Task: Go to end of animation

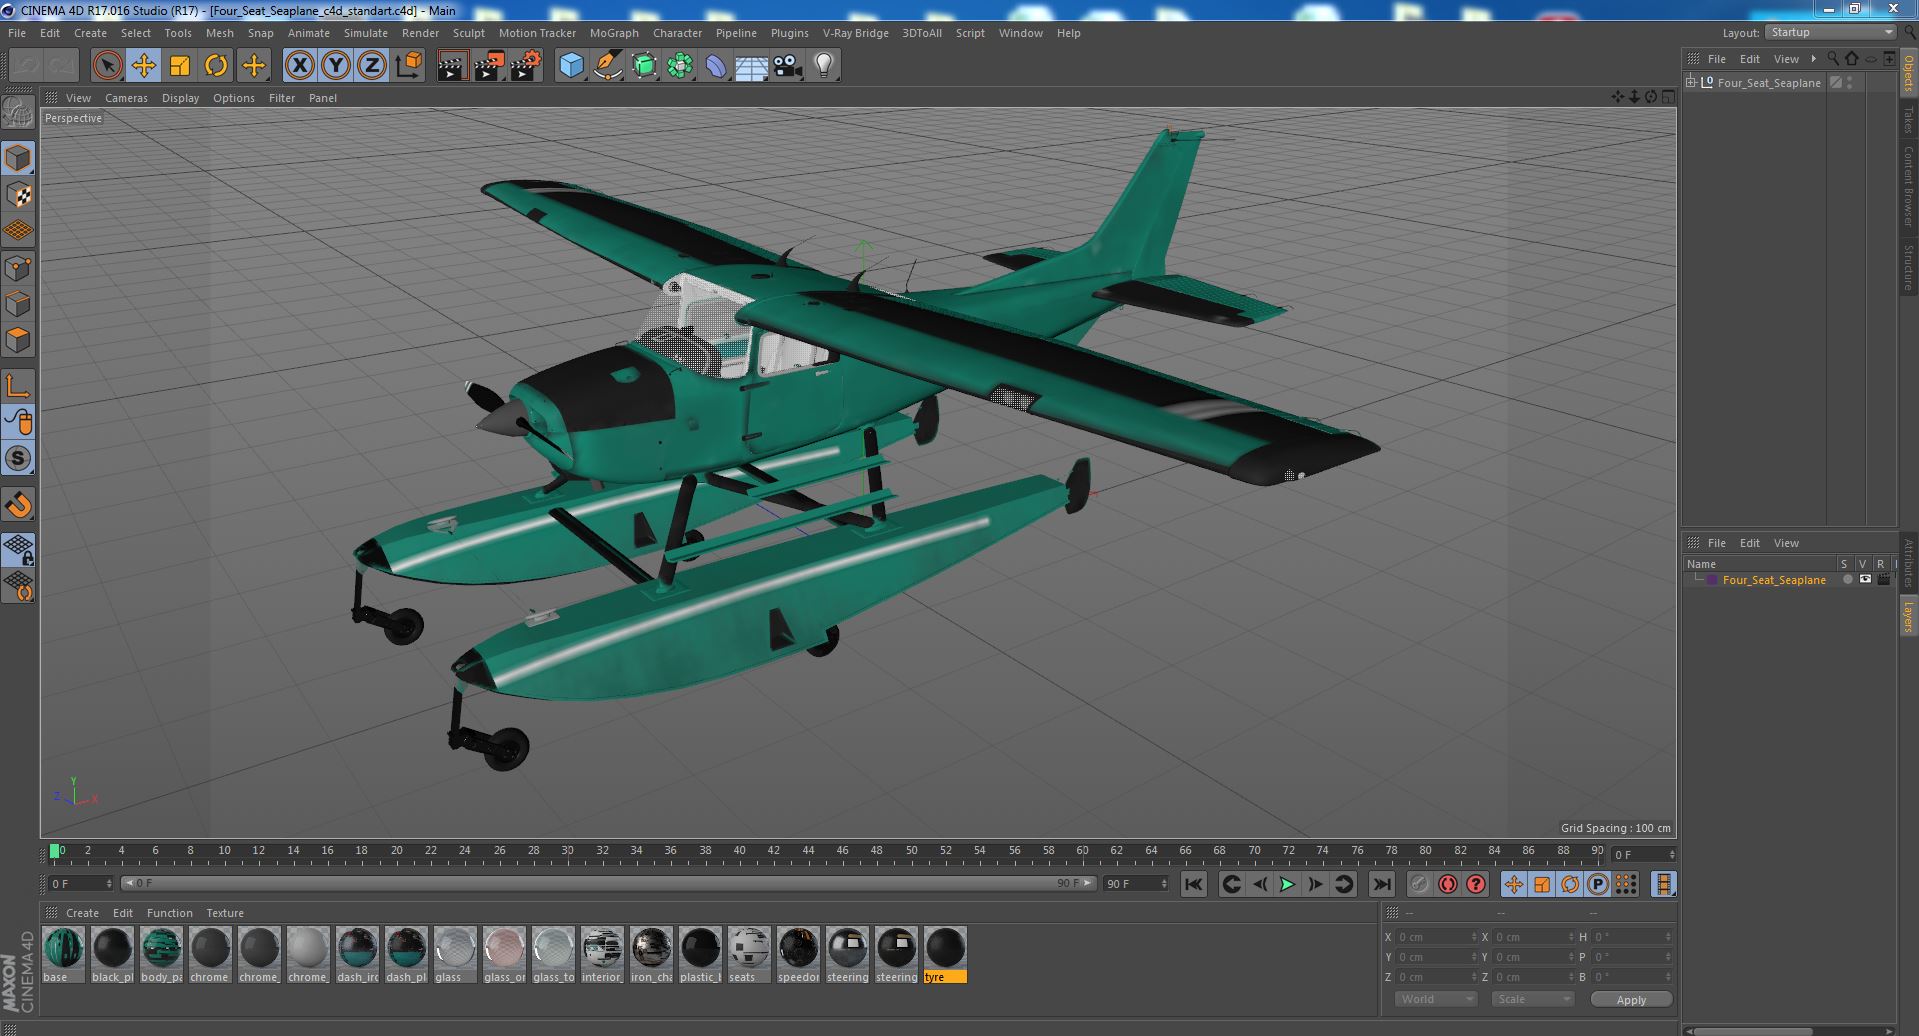Action: coord(1381,884)
